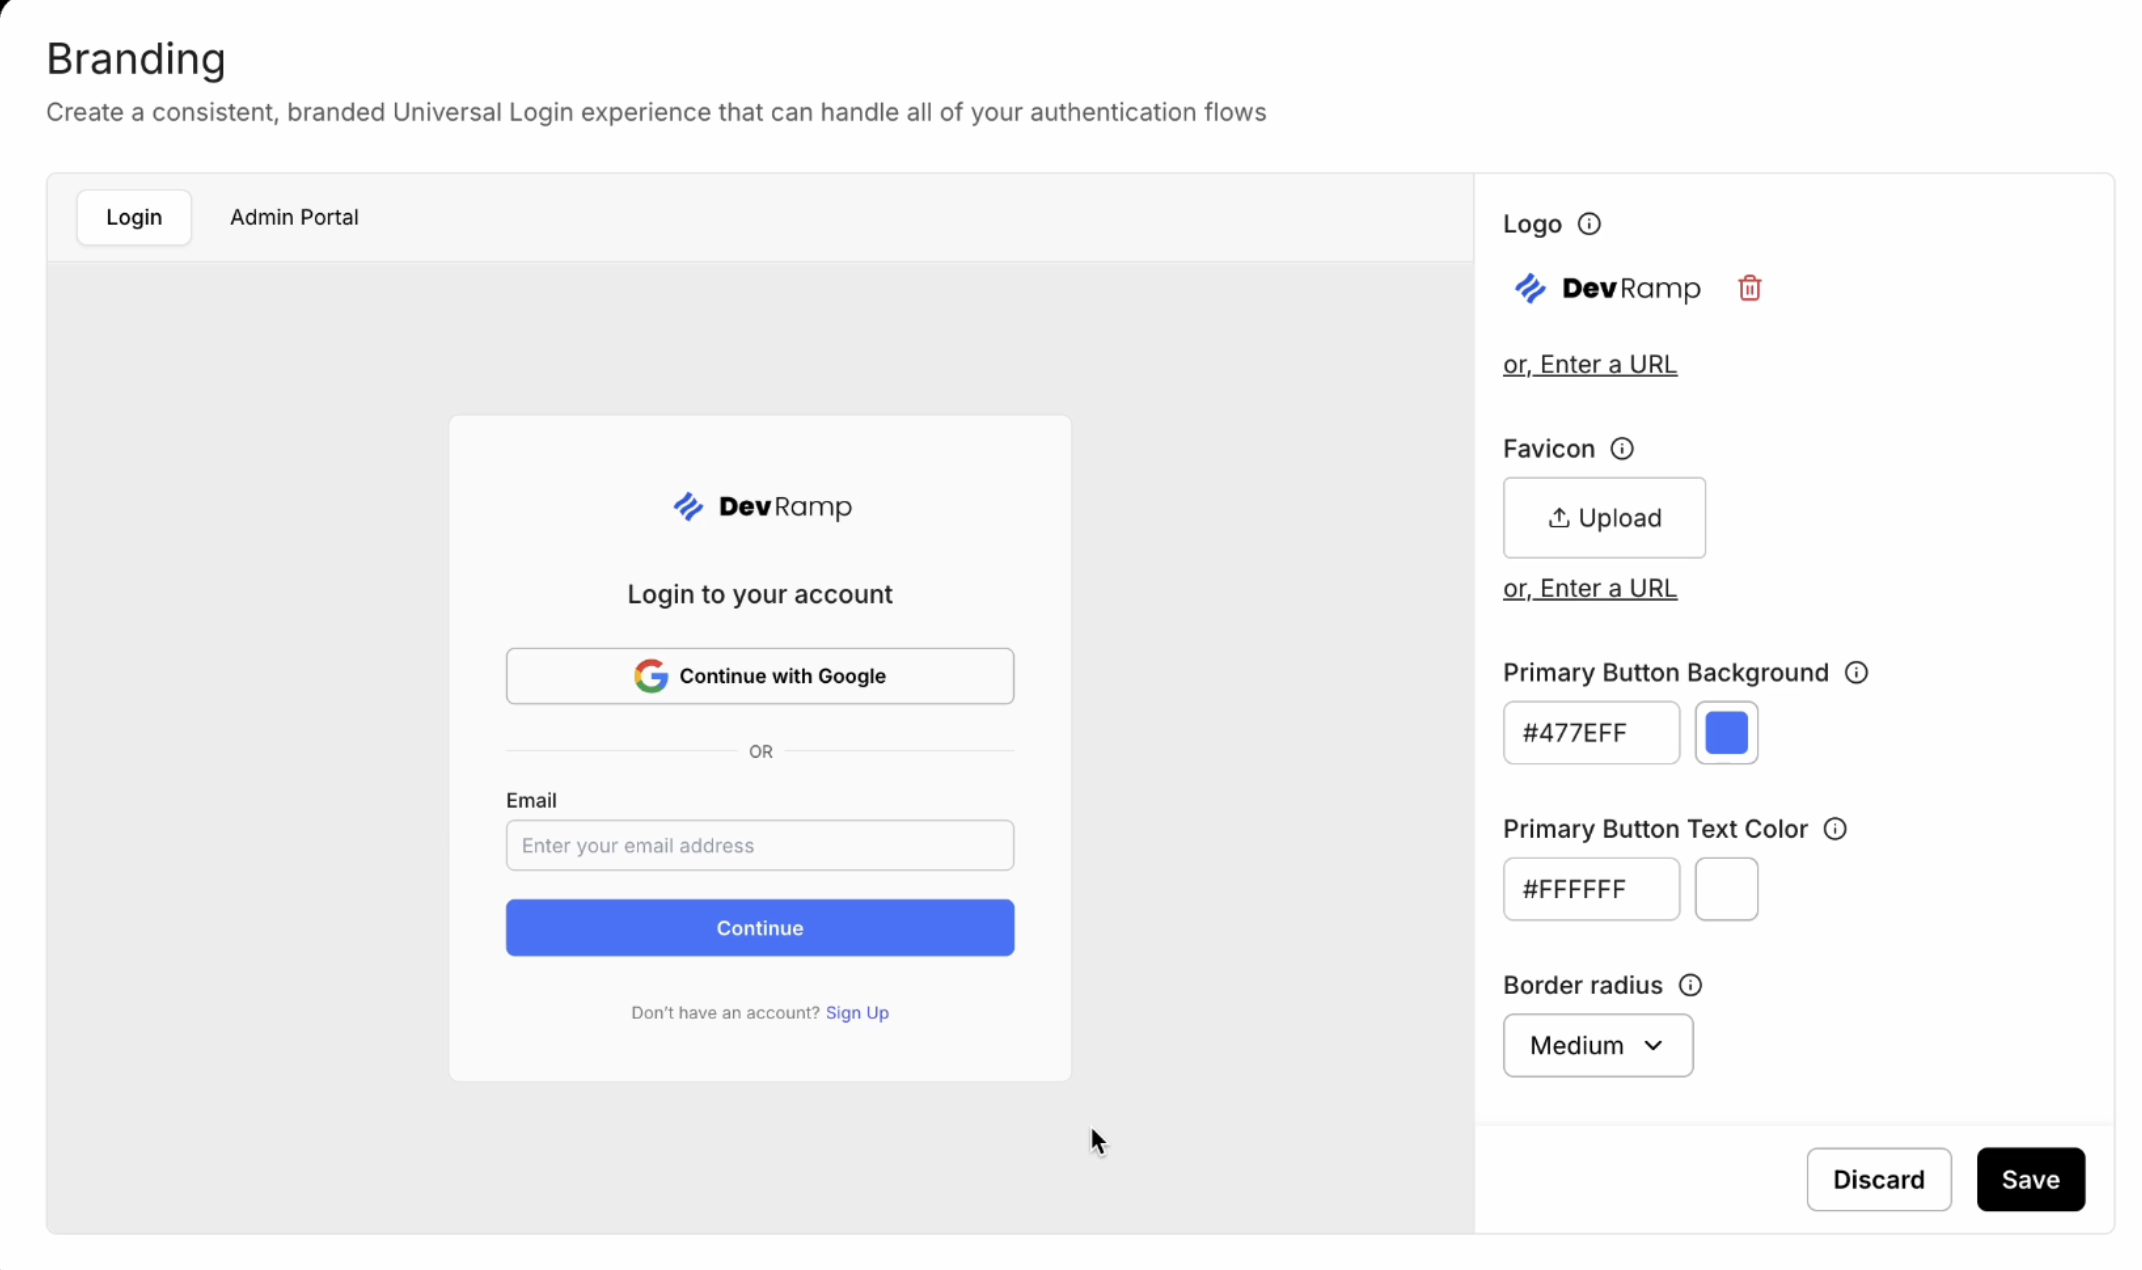Click the Discard button

click(x=1878, y=1179)
